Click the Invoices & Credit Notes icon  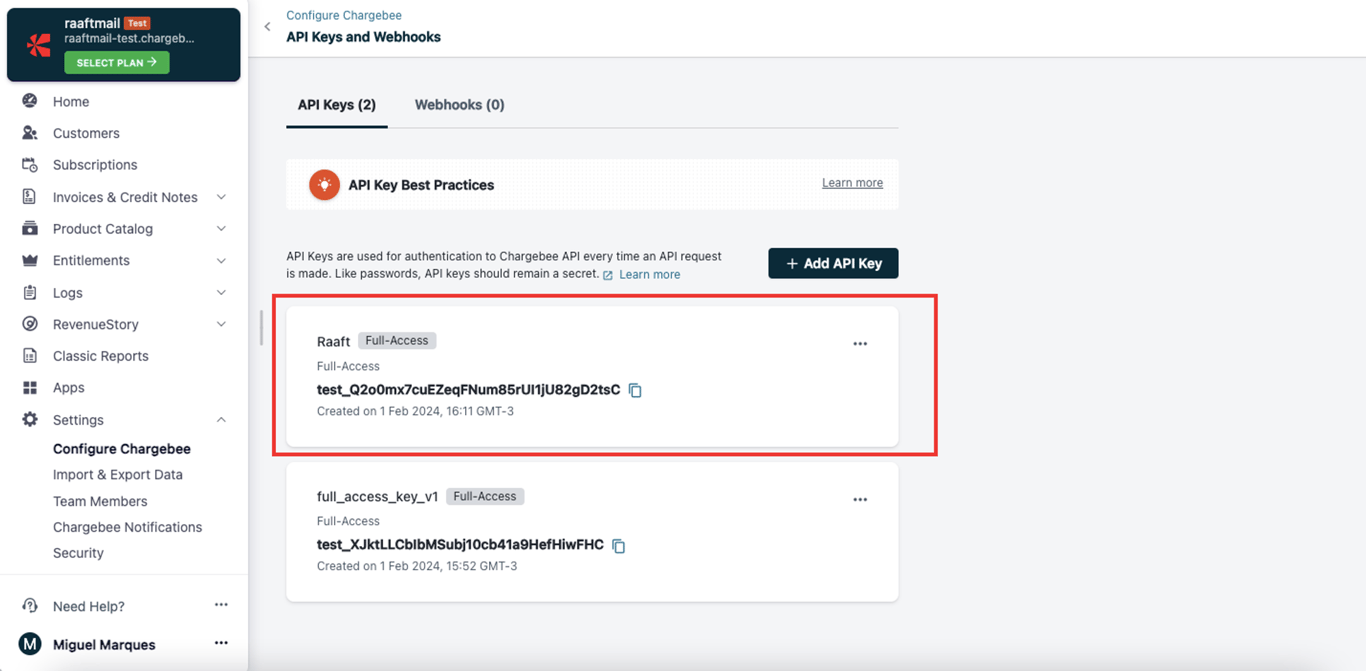point(30,197)
